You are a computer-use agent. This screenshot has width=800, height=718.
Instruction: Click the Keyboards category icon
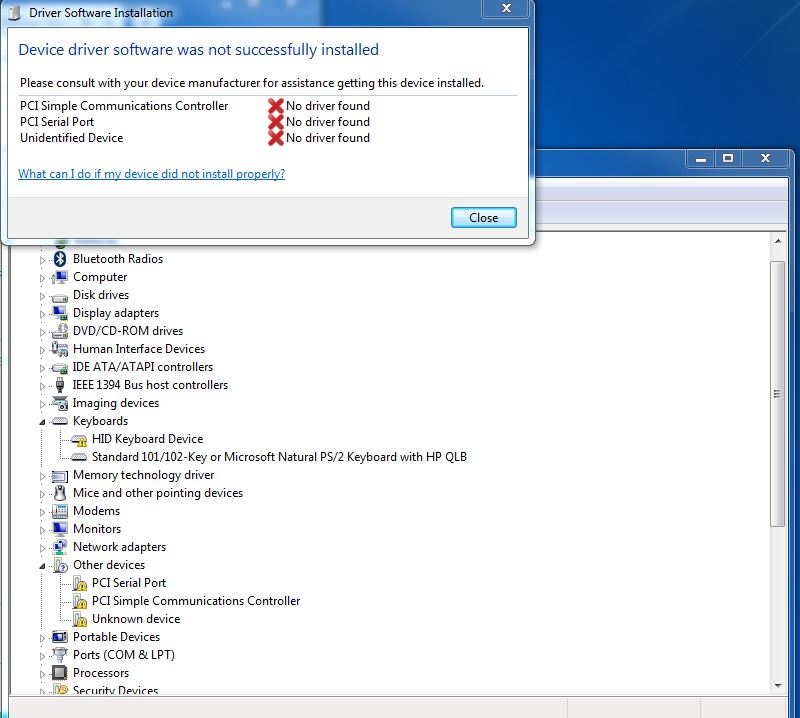click(58, 421)
